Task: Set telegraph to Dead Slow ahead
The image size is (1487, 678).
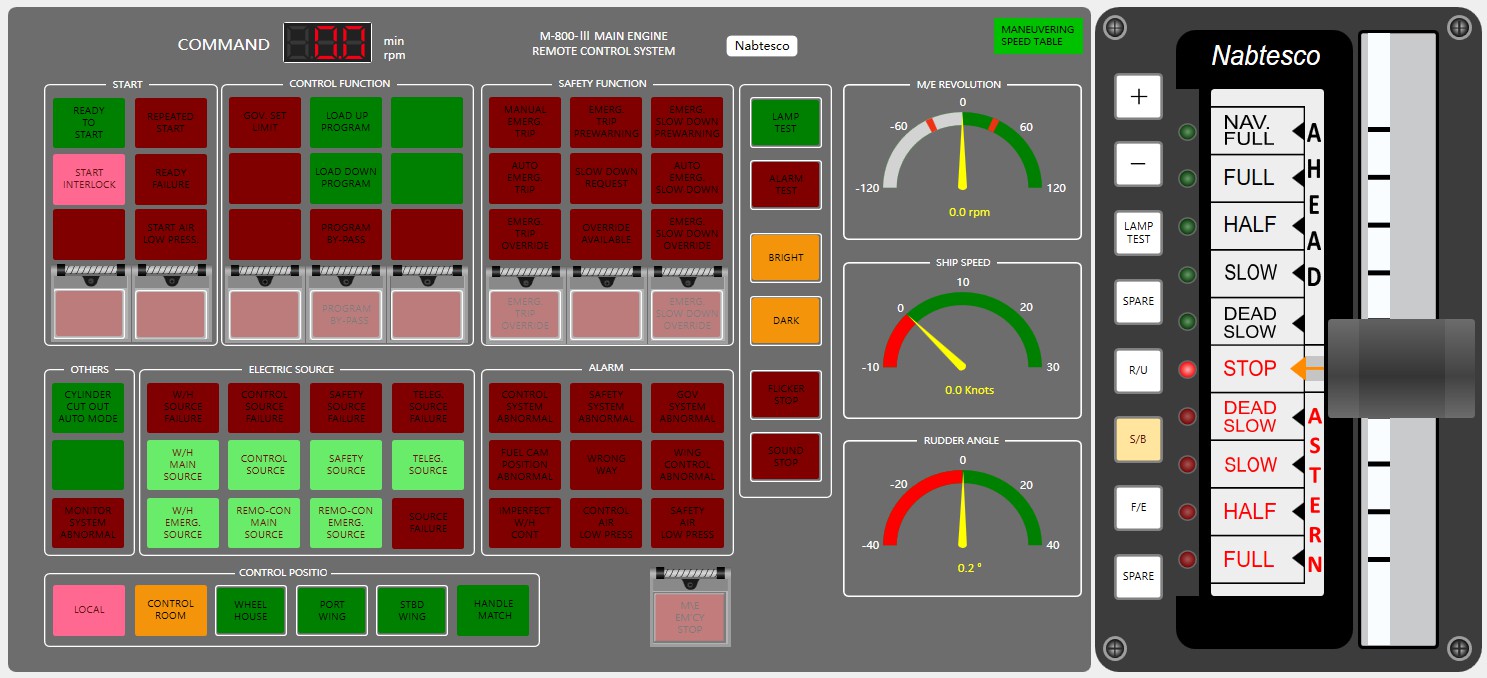Action: [1257, 321]
